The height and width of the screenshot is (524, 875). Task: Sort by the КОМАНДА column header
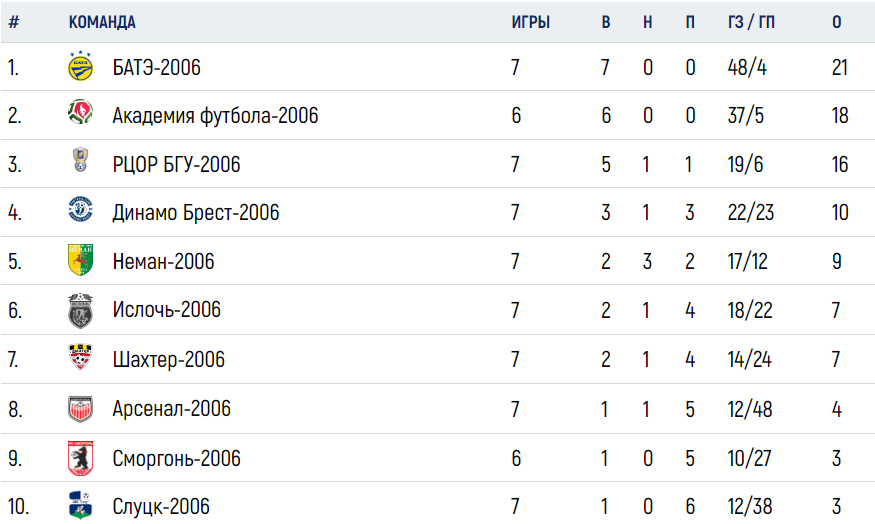pyautogui.click(x=102, y=22)
